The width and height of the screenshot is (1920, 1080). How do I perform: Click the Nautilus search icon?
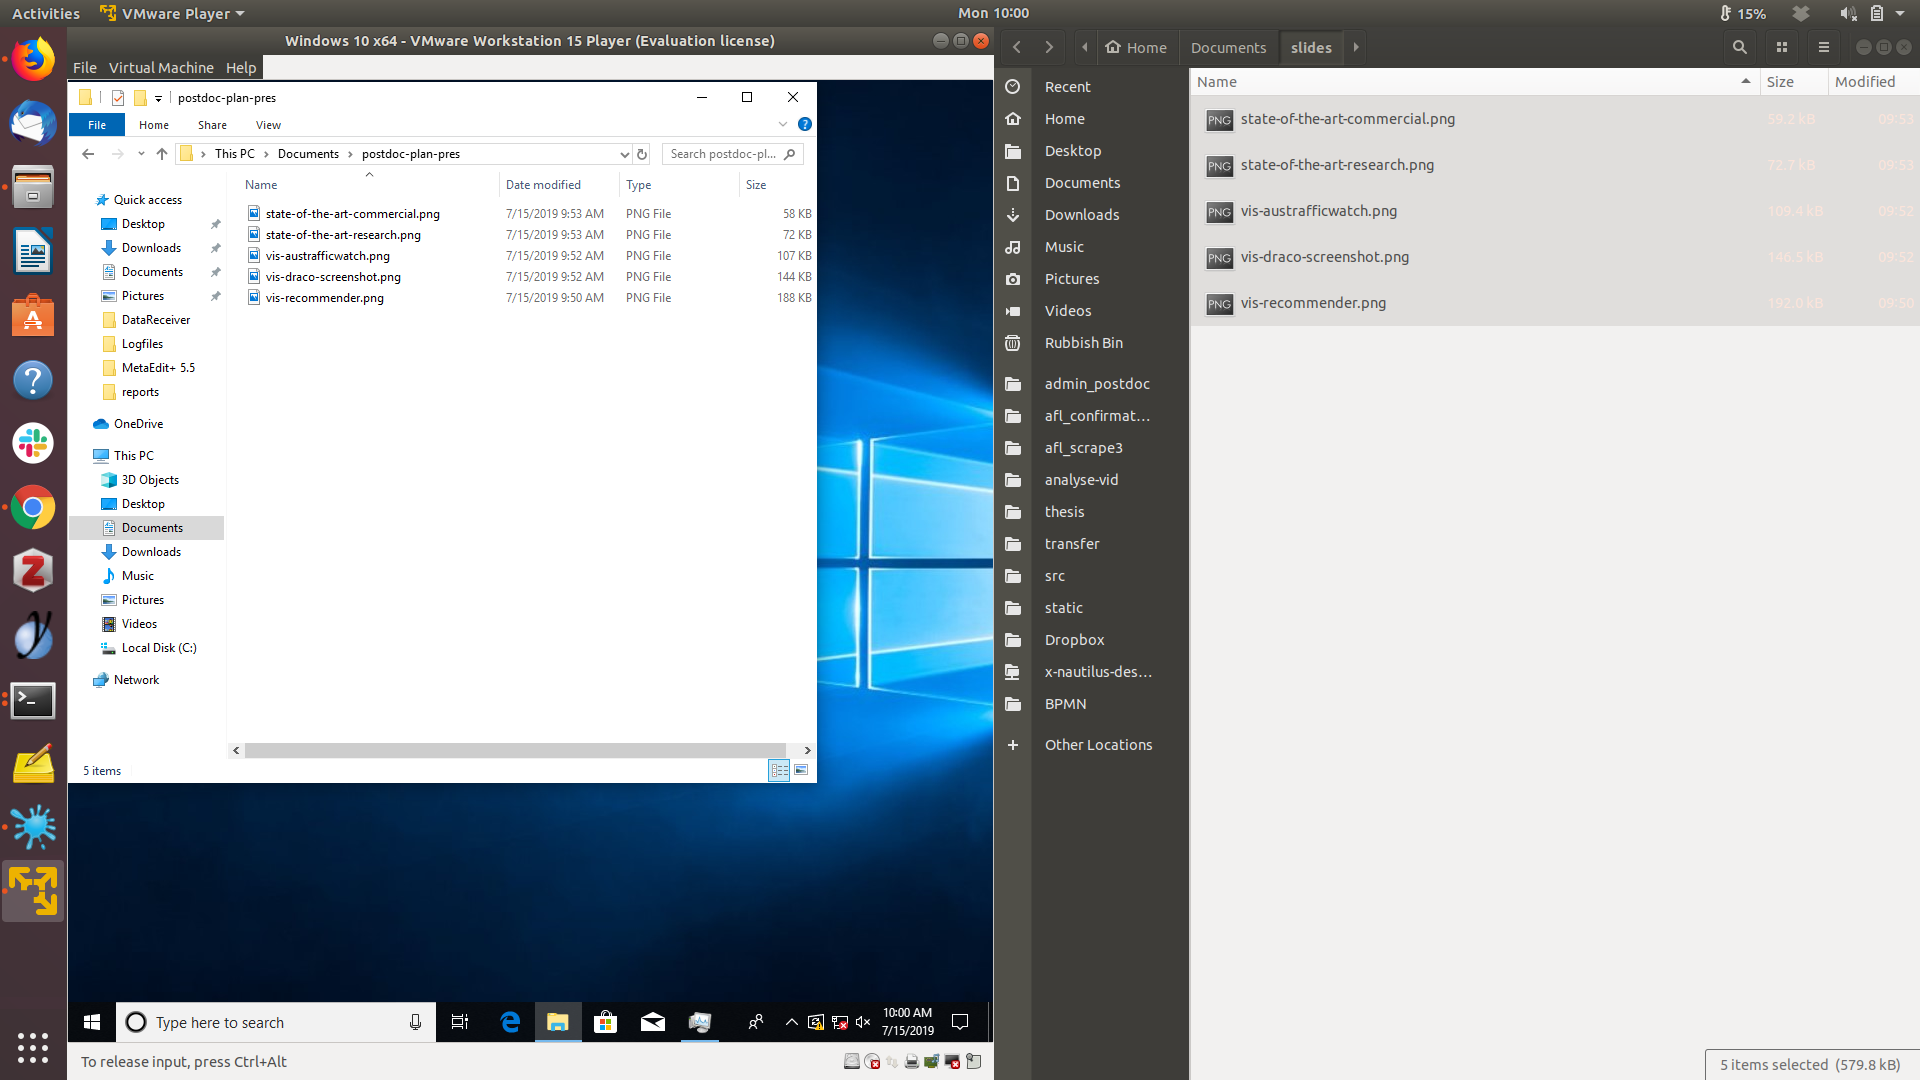(1740, 47)
